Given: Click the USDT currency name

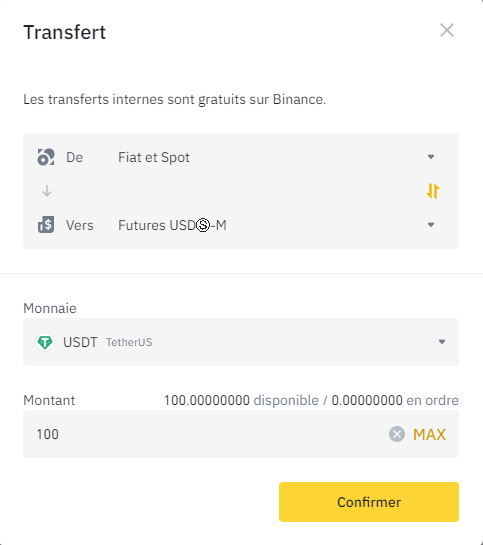Looking at the screenshot, I should pyautogui.click(x=80, y=342).
